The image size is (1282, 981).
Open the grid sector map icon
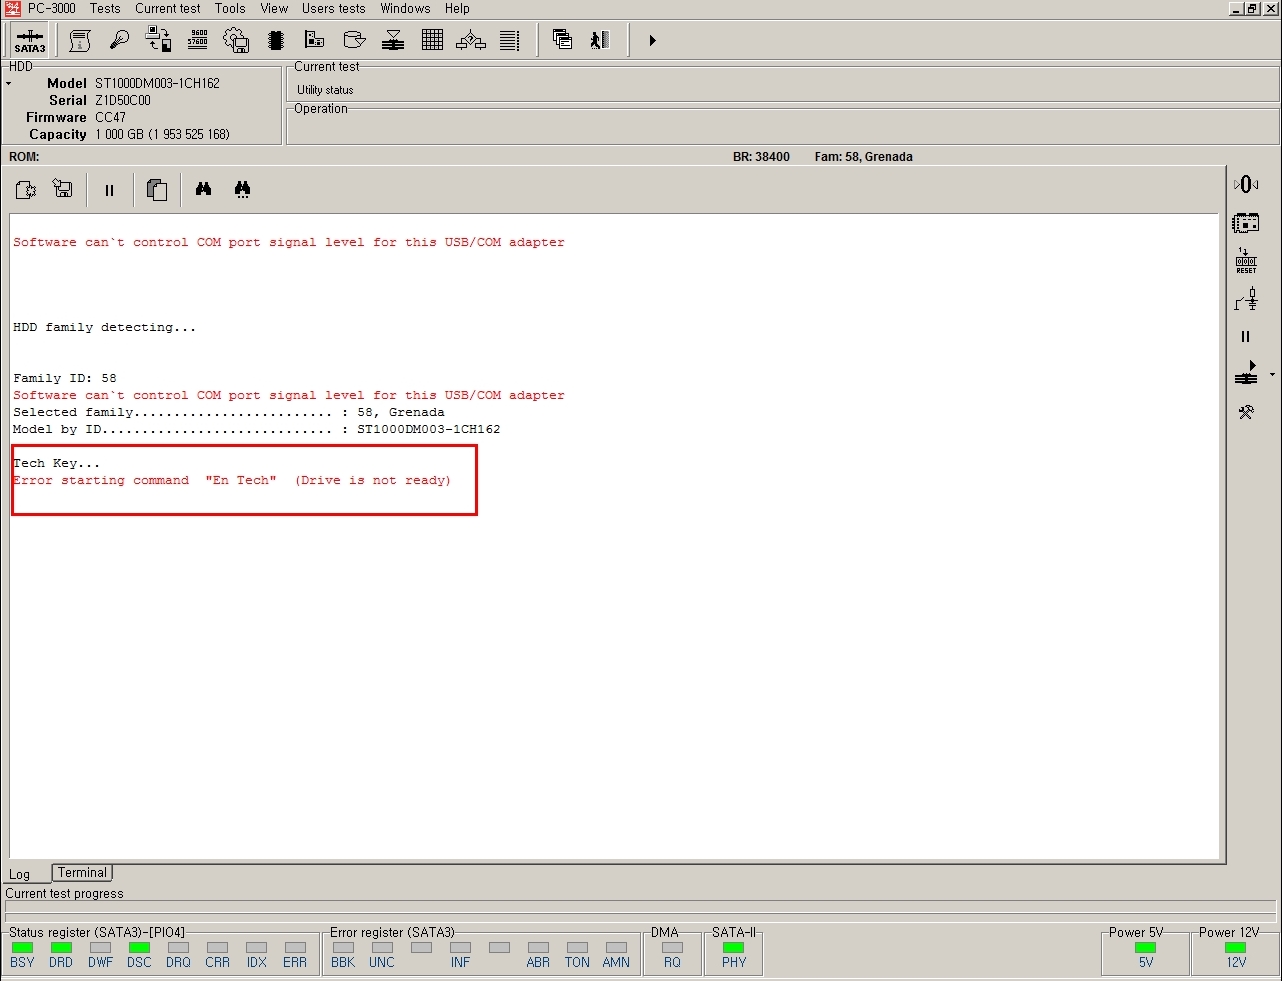(x=432, y=40)
